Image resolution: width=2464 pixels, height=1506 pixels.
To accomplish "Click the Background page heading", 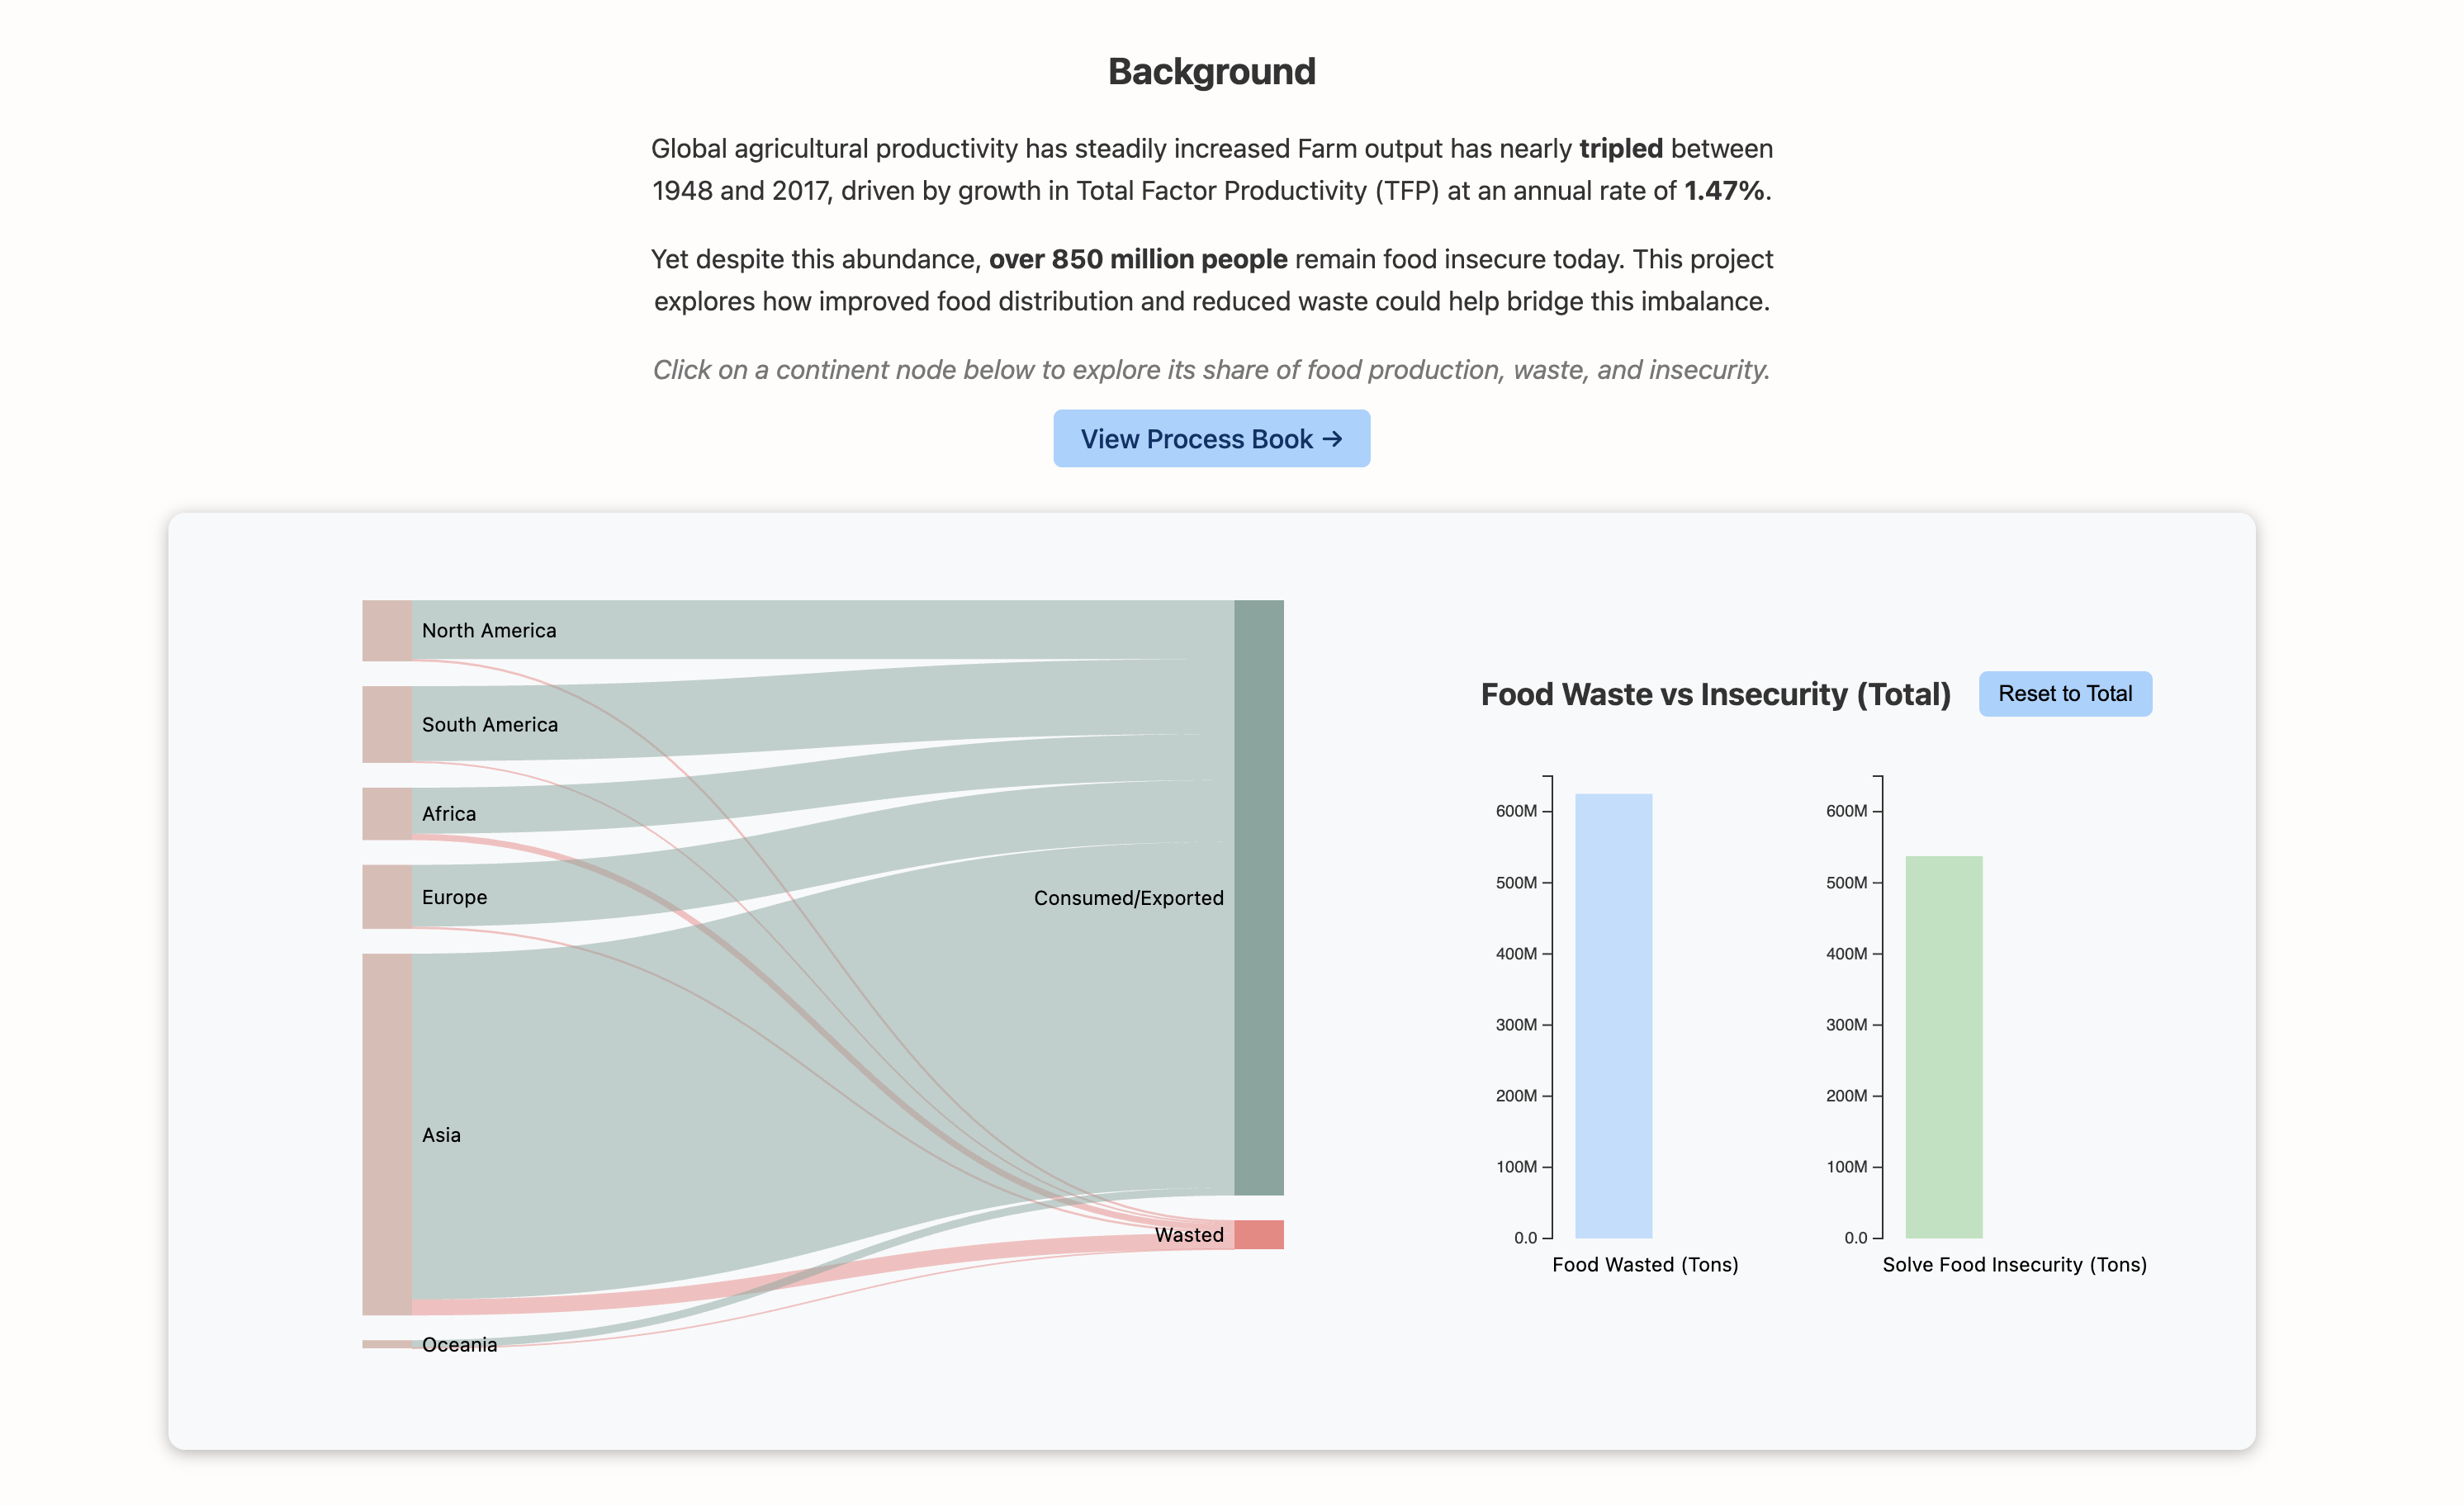I will coord(1211,71).
